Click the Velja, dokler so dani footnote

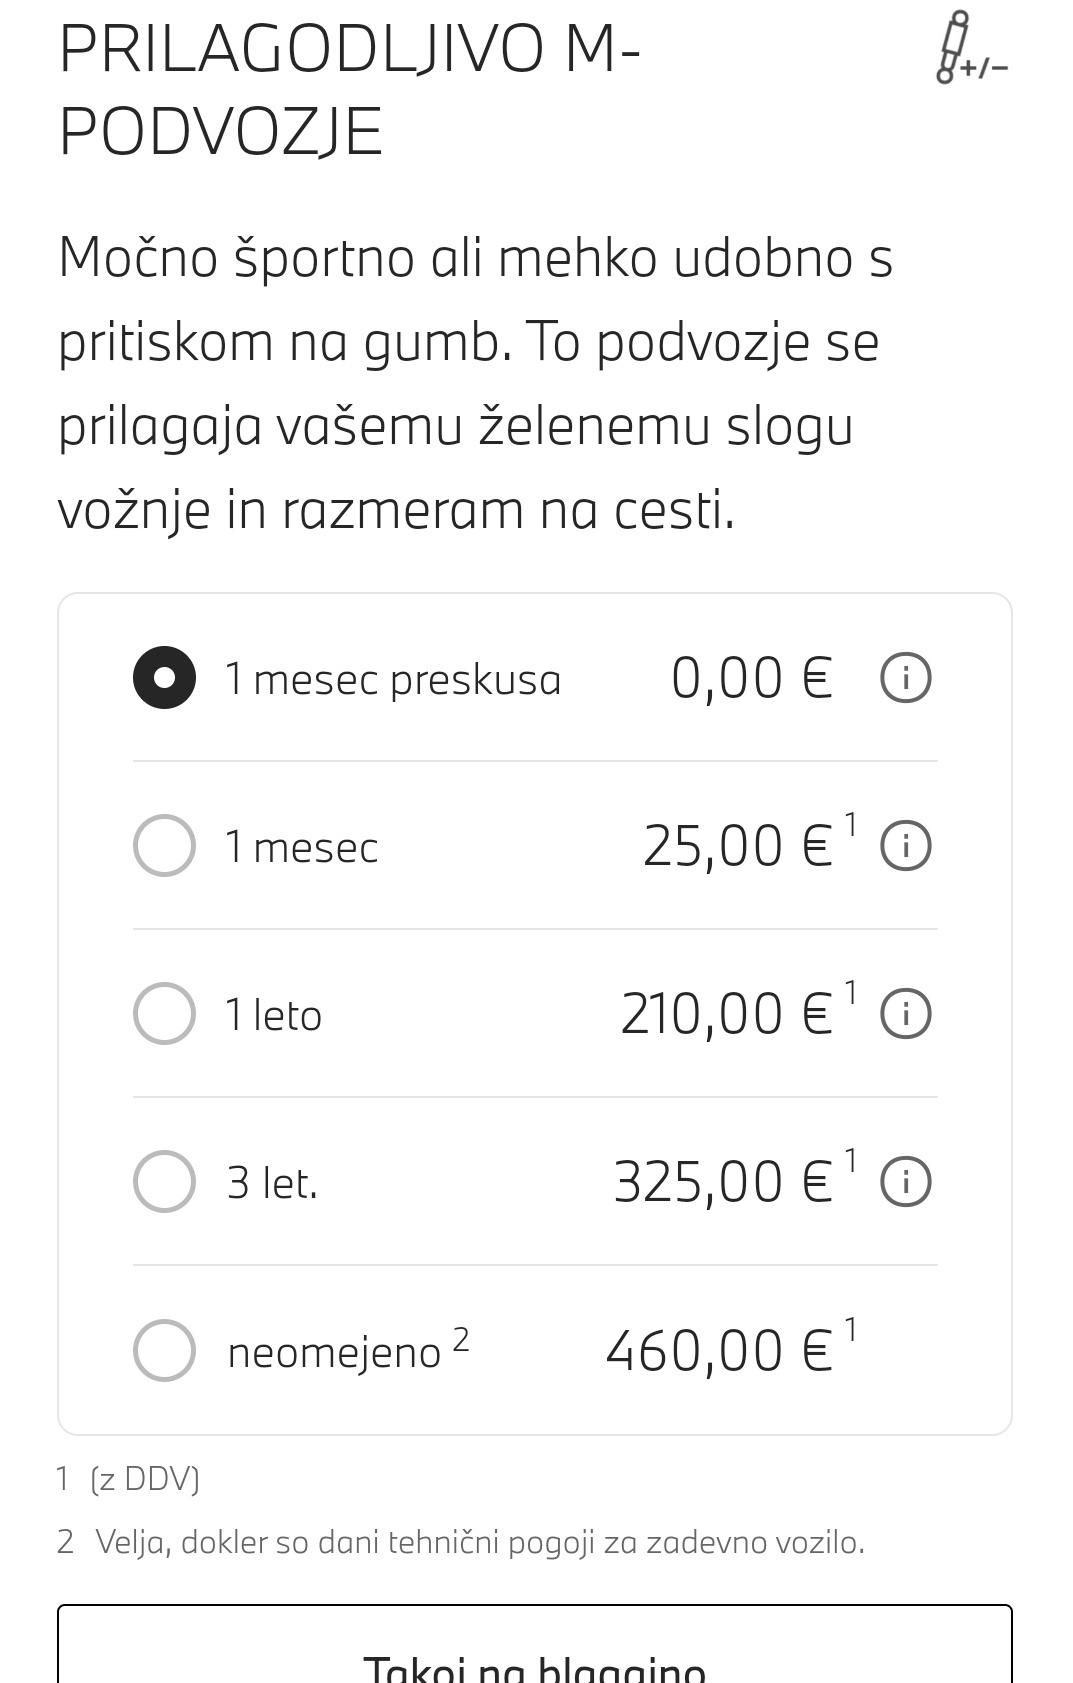(x=480, y=1543)
